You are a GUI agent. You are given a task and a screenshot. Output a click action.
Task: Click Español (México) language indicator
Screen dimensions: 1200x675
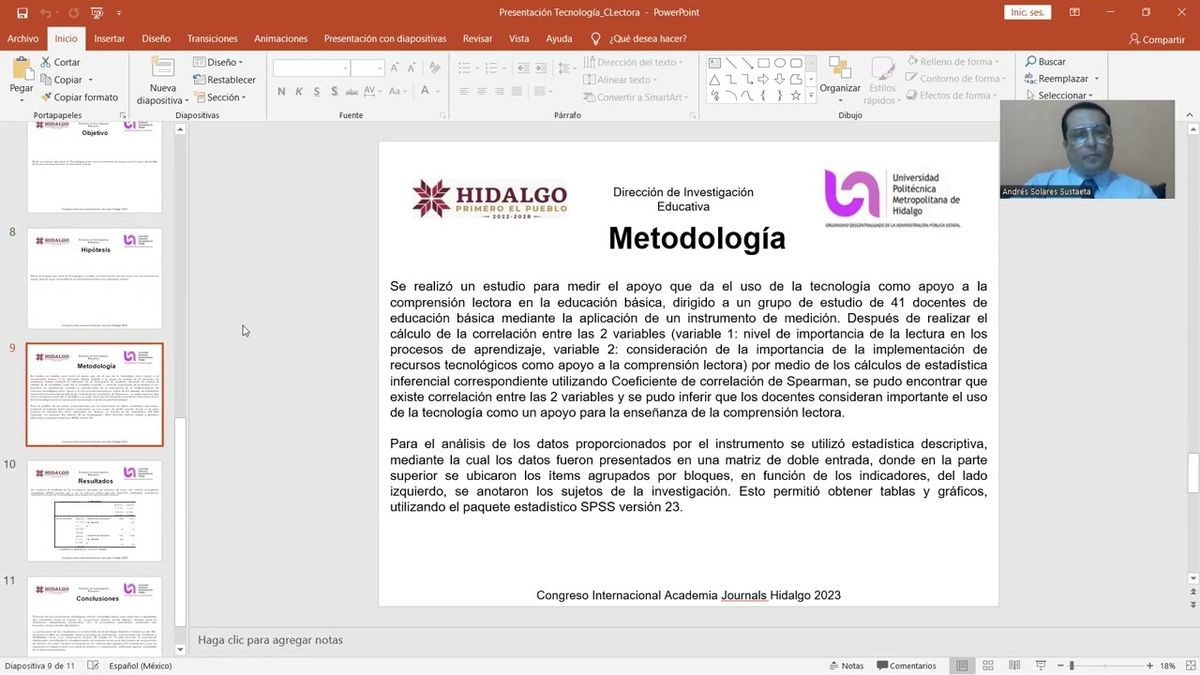coord(140,666)
